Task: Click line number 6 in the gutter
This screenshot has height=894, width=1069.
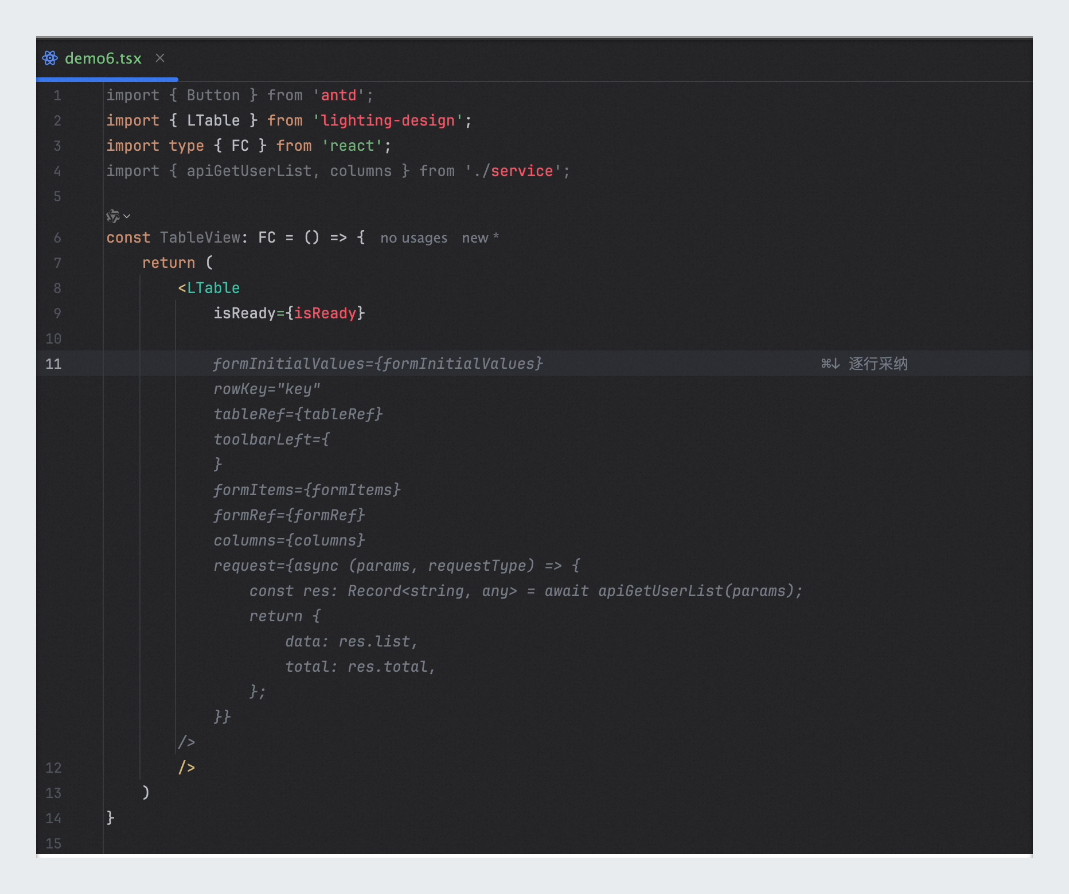Action: [x=57, y=238]
